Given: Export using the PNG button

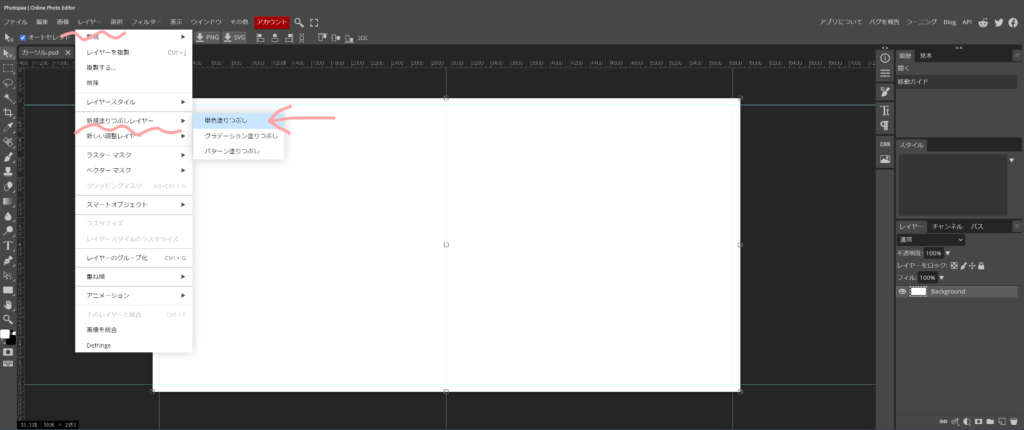Looking at the screenshot, I should coord(207,38).
